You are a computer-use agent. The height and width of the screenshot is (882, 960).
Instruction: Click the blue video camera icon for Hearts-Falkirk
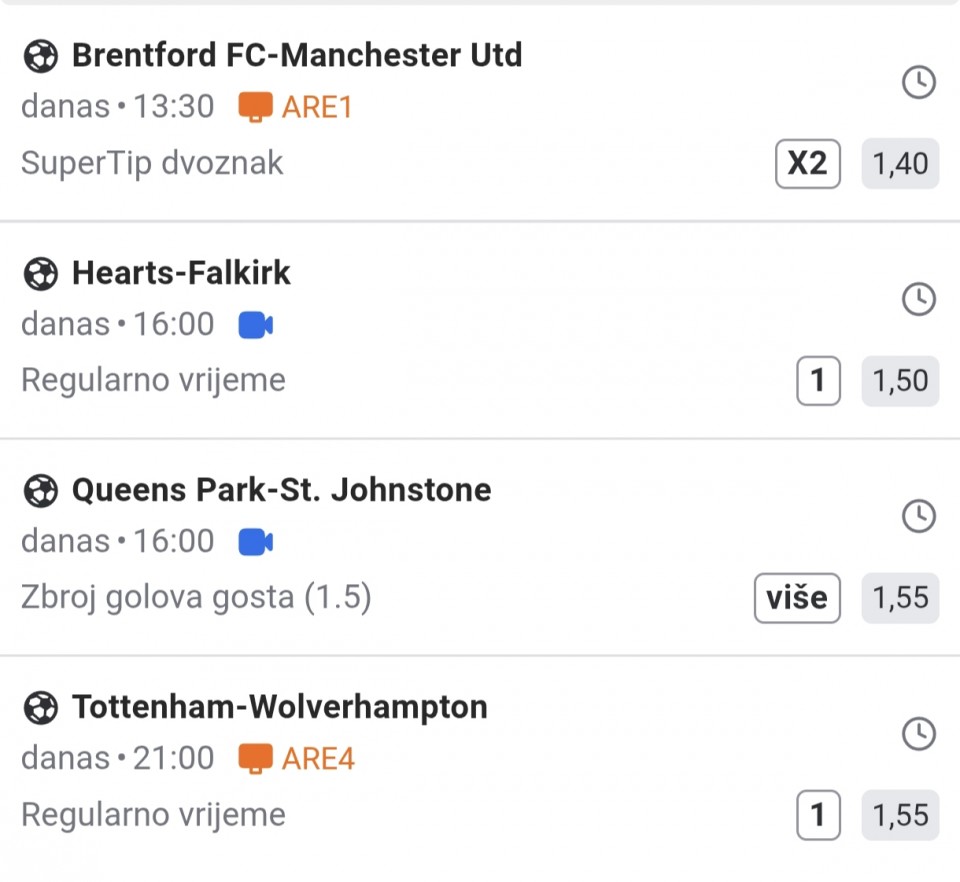click(256, 325)
